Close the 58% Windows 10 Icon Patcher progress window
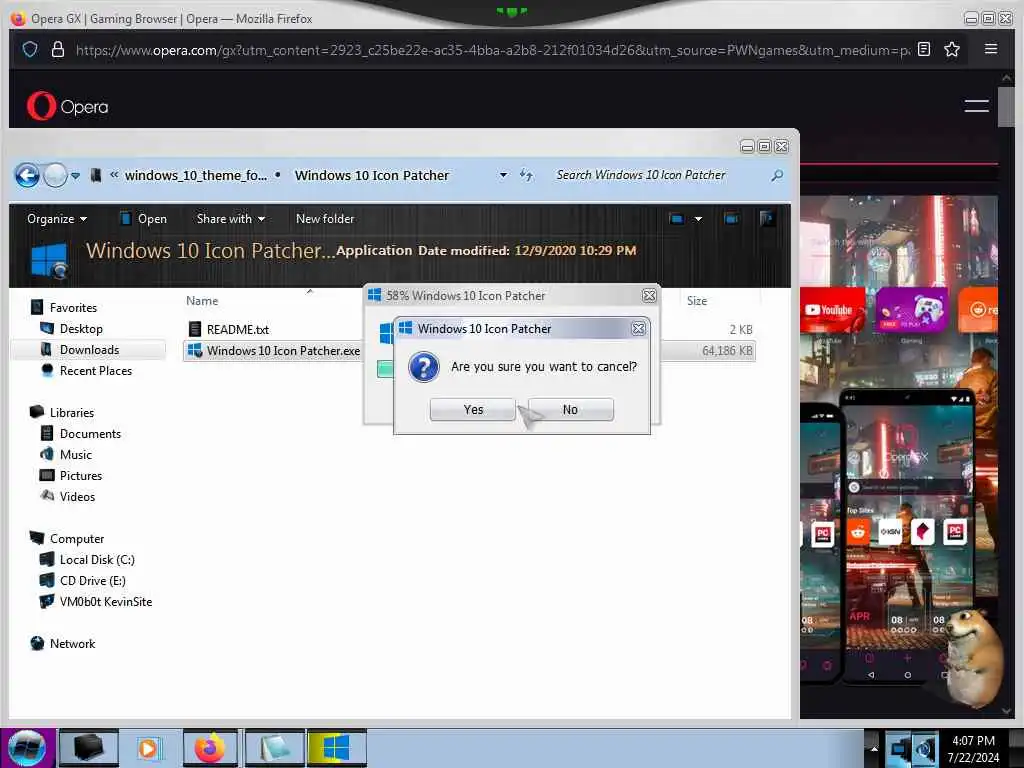Viewport: 1024px width, 768px height. click(x=649, y=296)
